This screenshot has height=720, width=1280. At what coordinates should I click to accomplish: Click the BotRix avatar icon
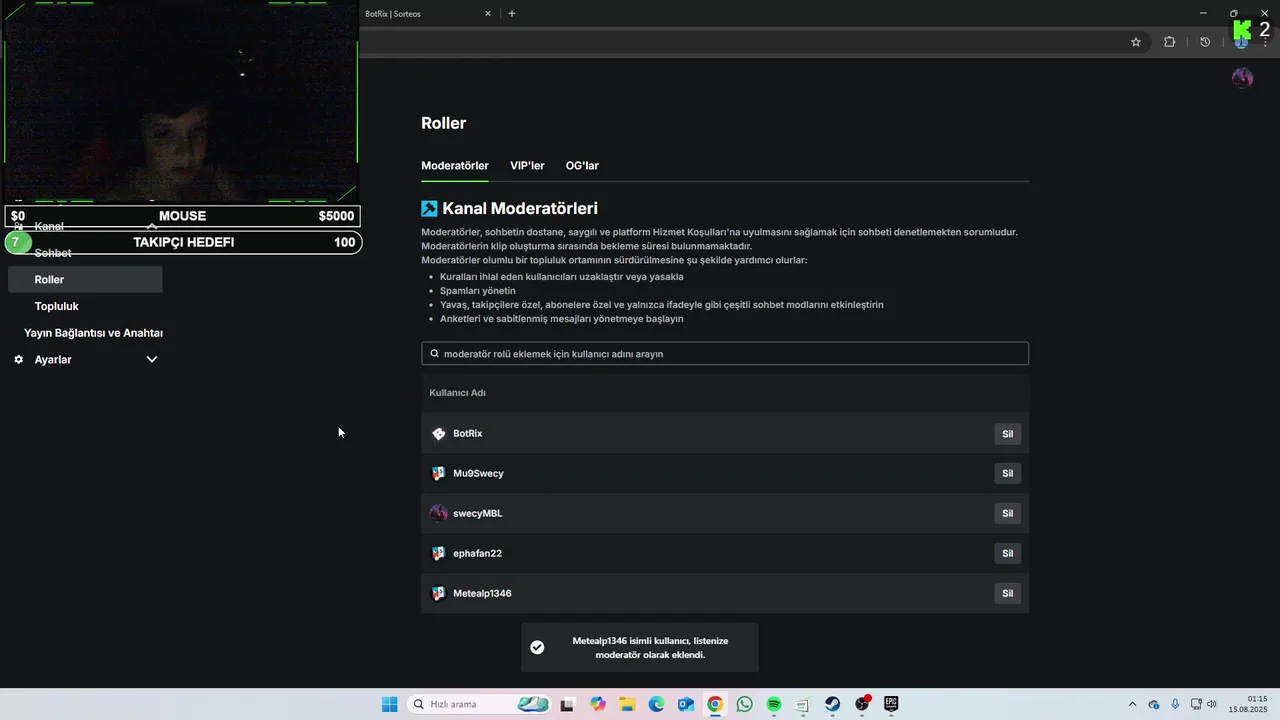click(x=438, y=434)
